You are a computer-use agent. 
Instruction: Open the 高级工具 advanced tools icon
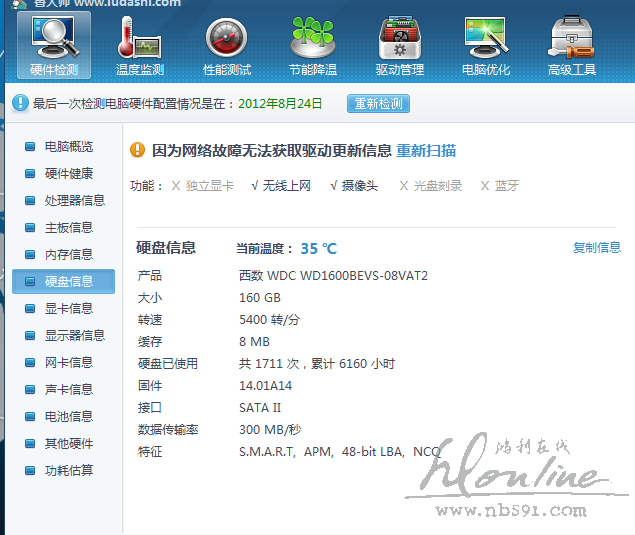pos(571,44)
